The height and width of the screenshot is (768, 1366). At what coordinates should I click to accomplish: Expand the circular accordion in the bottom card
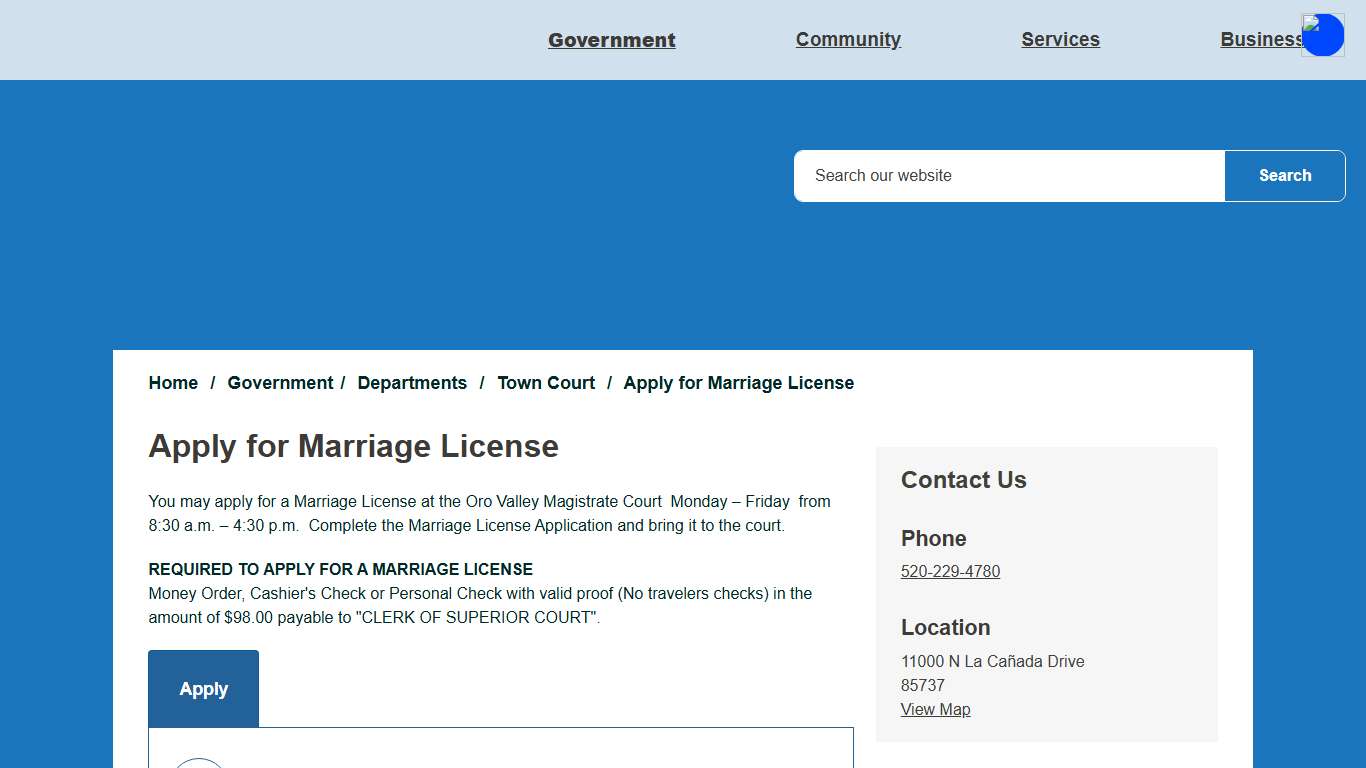pyautogui.click(x=199, y=765)
